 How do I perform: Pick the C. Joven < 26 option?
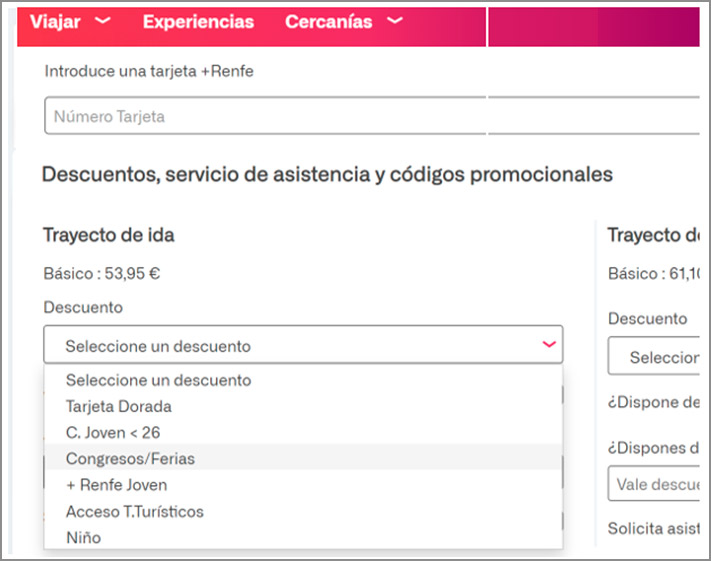click(x=113, y=432)
